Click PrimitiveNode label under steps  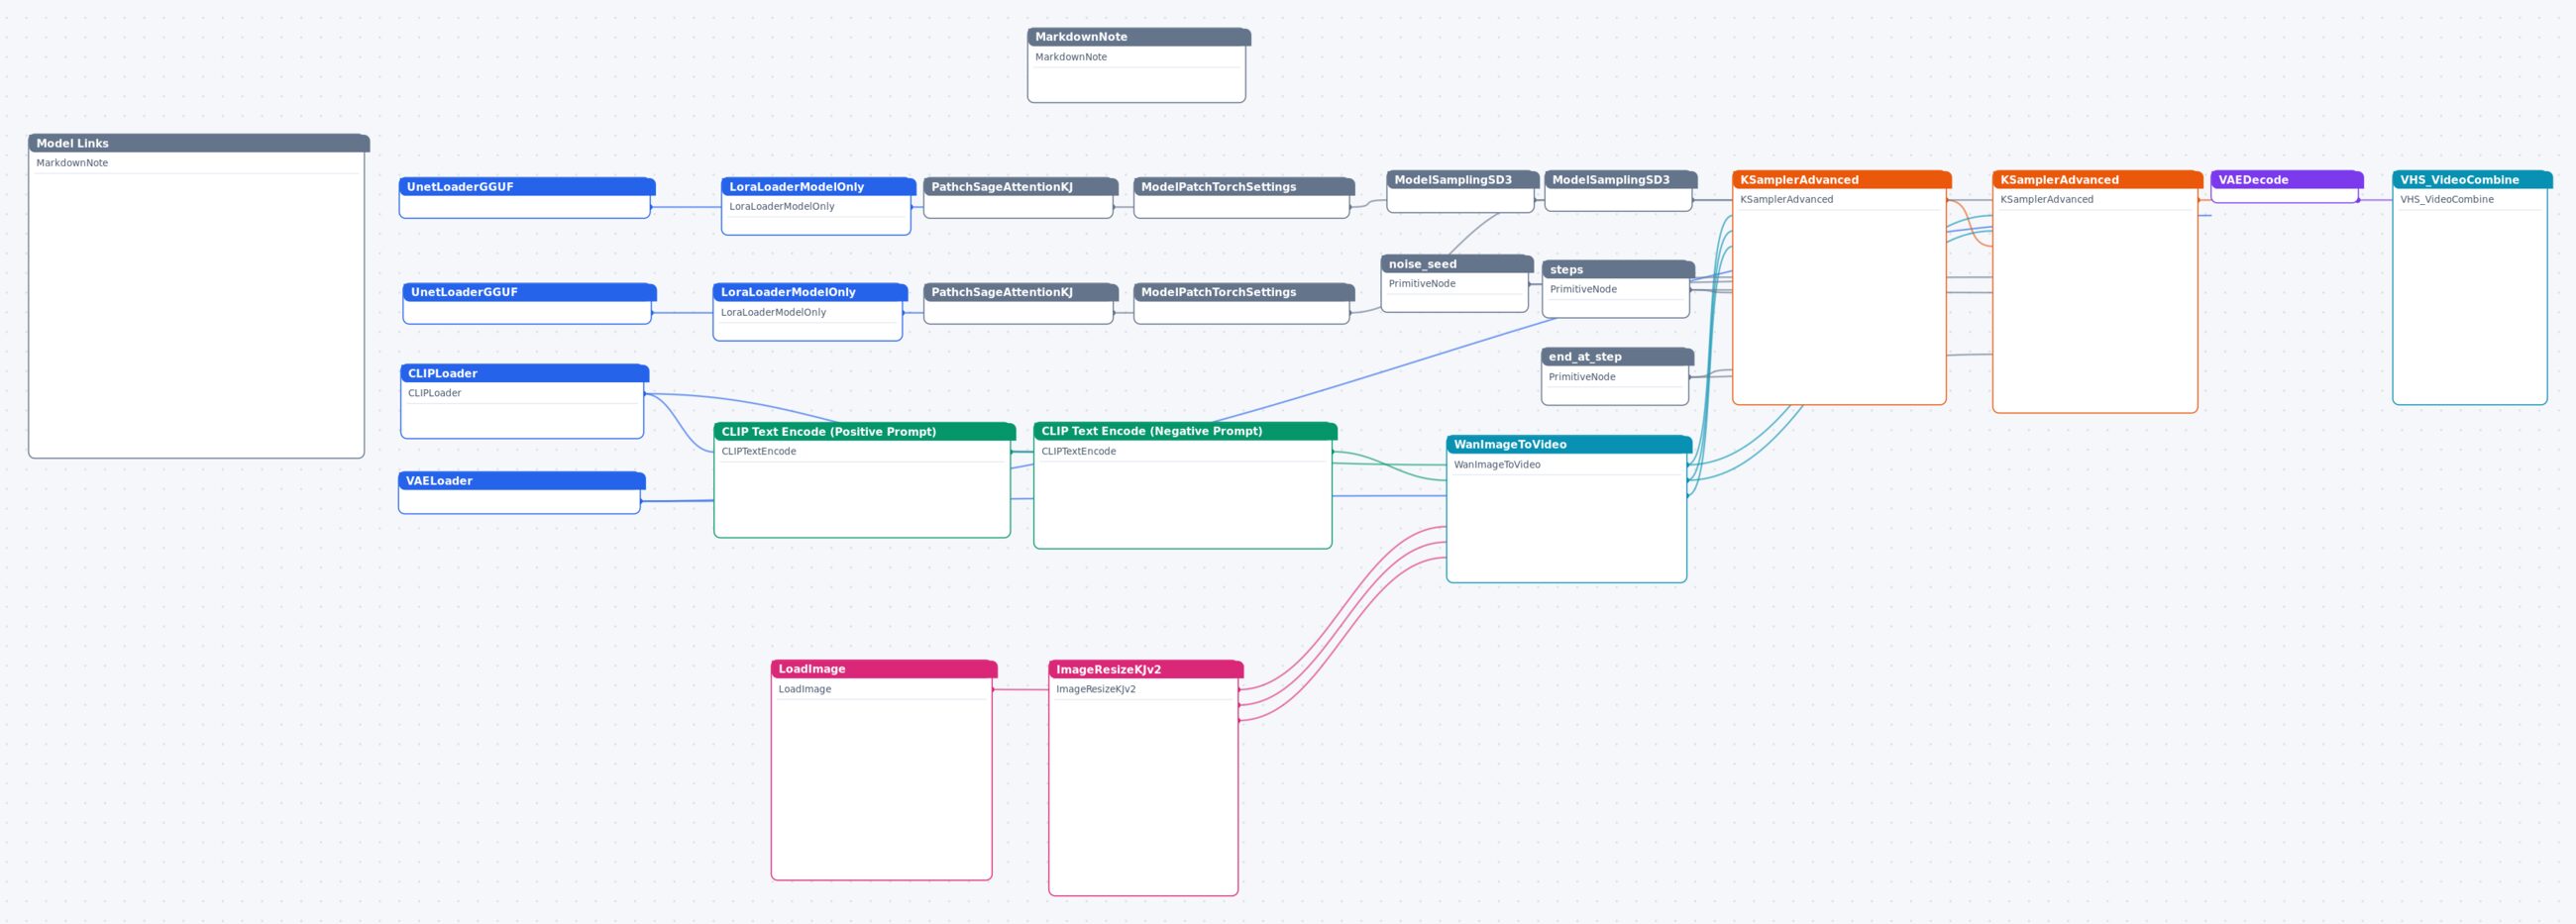(x=1583, y=289)
